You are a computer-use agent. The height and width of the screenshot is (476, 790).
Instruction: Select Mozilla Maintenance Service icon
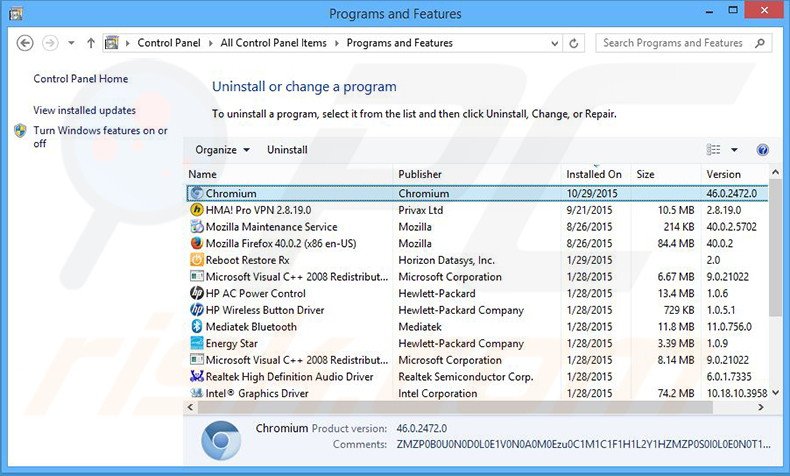click(196, 226)
